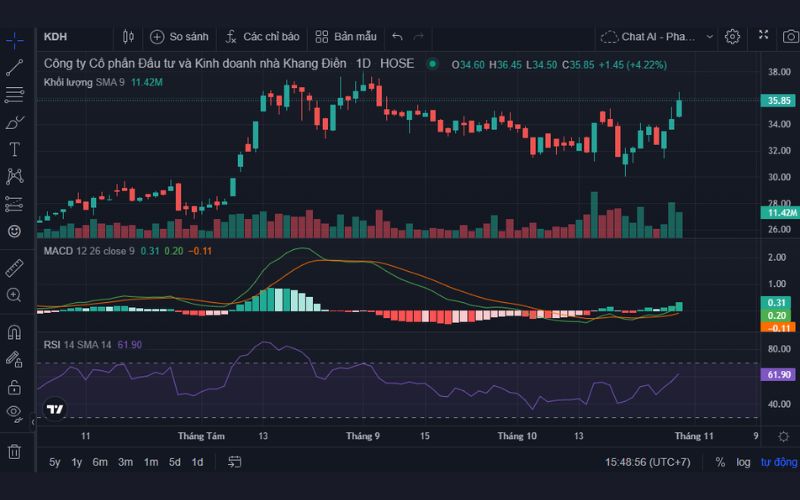Choose the brush drawing tool

pyautogui.click(x=15, y=122)
